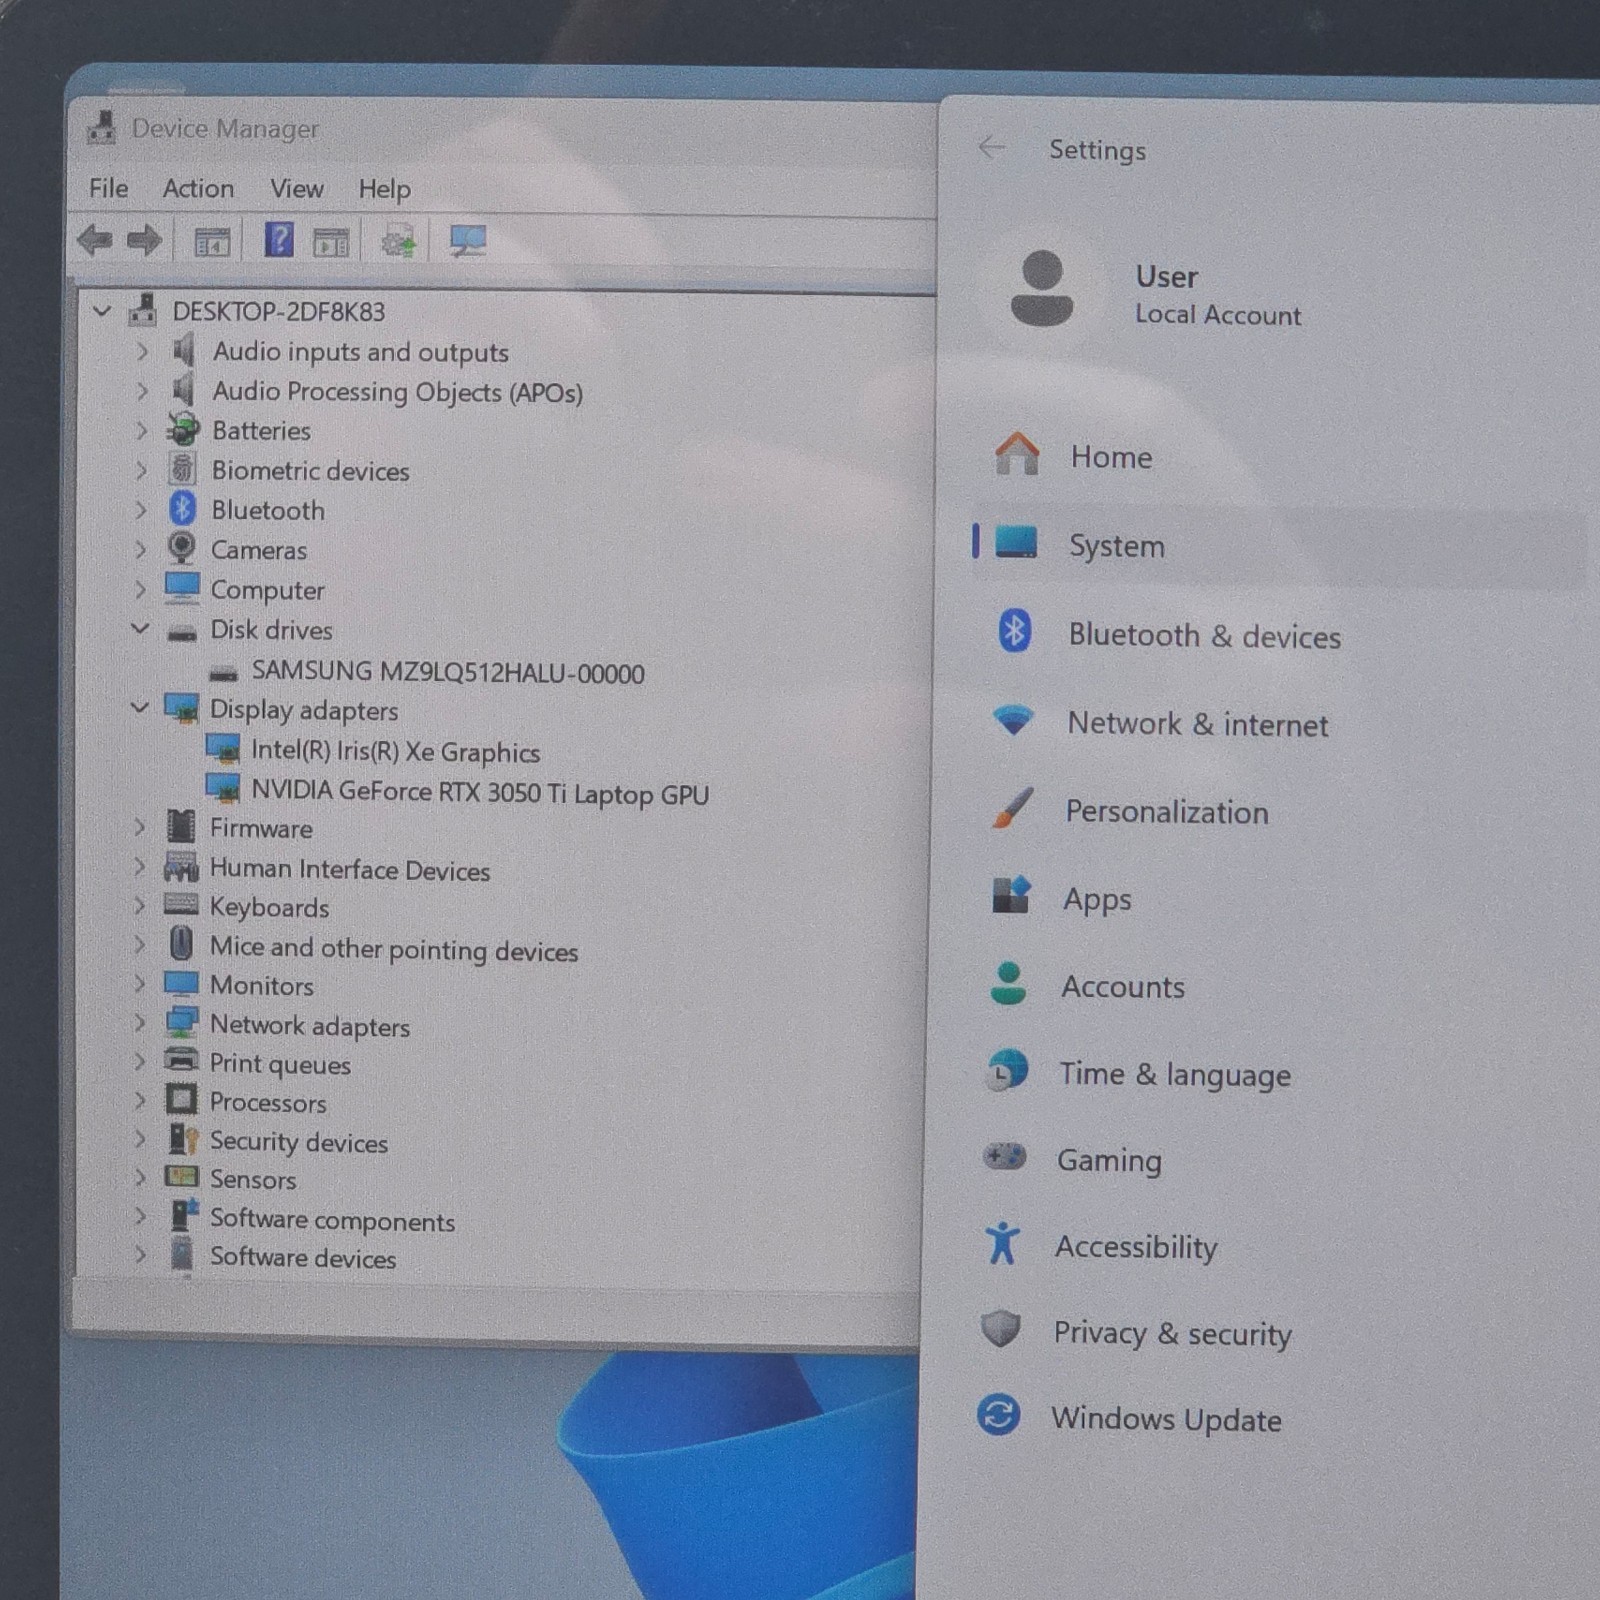Screen dimensions: 1600x1600
Task: Click the Batteries icon in device tree
Action: click(183, 429)
